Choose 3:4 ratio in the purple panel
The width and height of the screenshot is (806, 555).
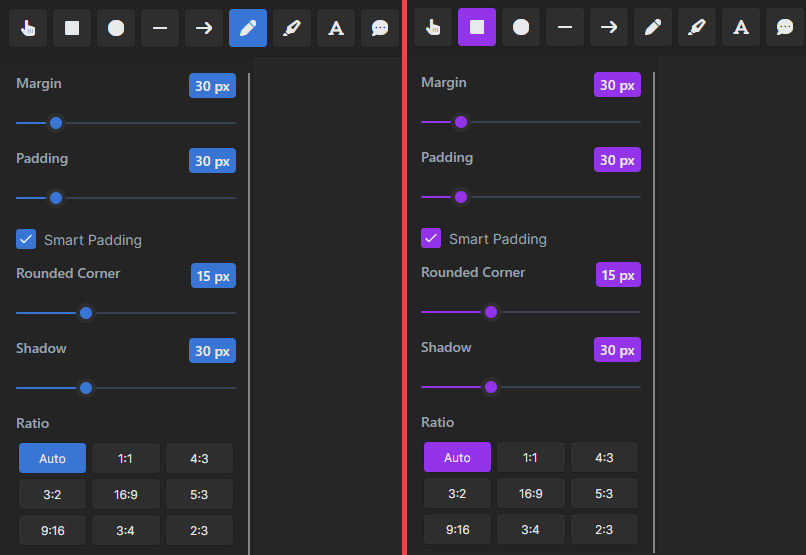coord(531,529)
